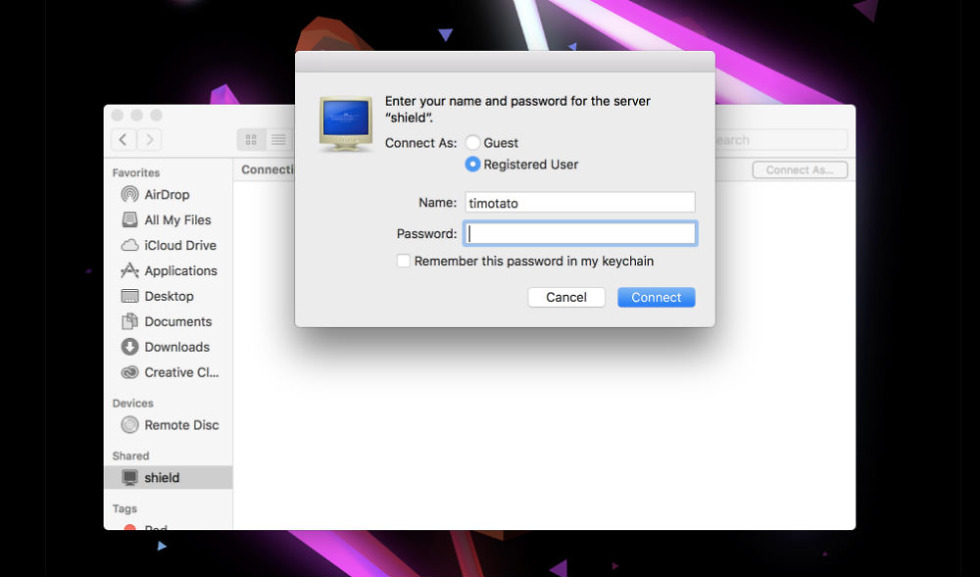Select the Guest radio button

473,143
